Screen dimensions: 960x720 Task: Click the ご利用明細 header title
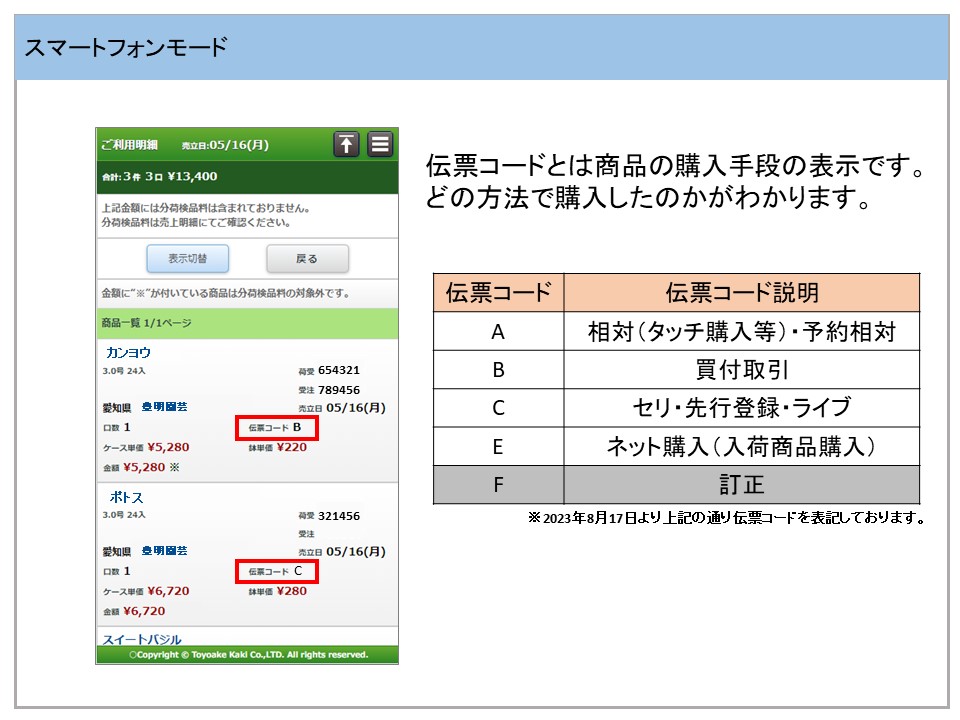[129, 145]
